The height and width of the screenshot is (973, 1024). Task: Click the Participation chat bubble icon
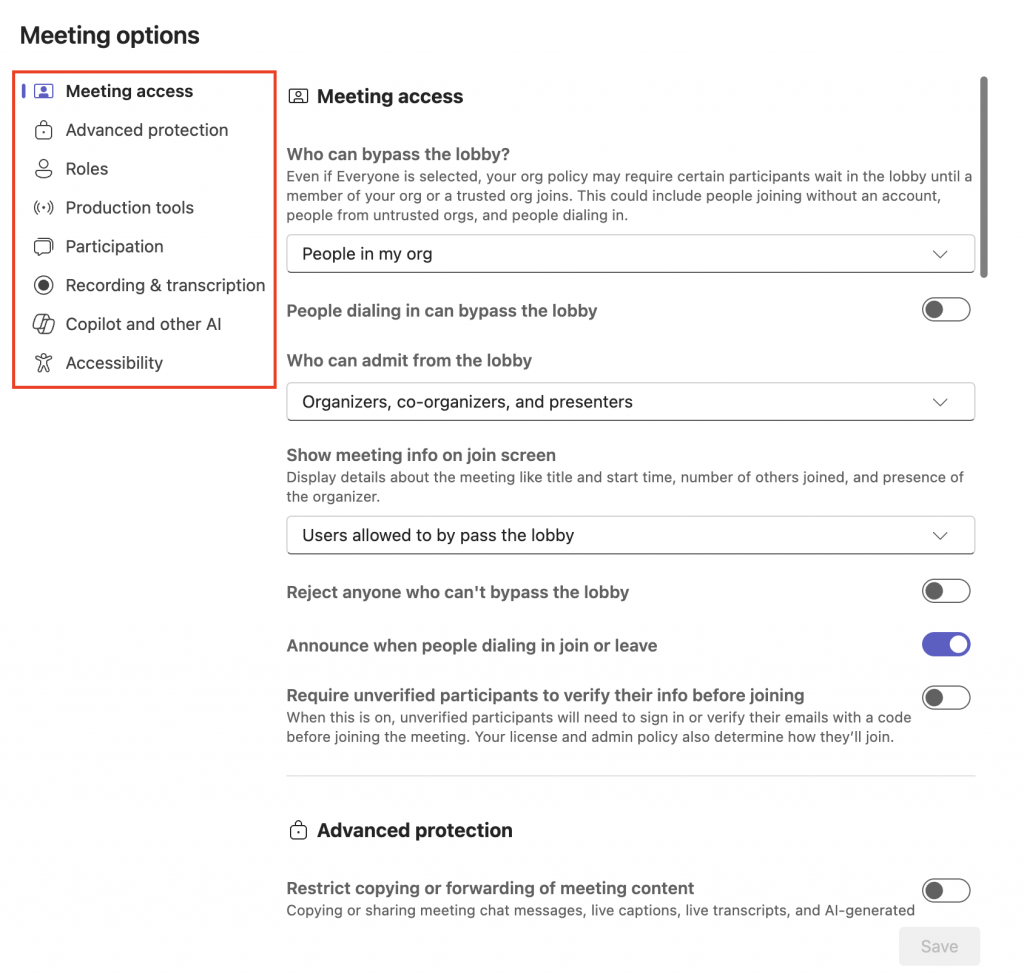point(43,247)
